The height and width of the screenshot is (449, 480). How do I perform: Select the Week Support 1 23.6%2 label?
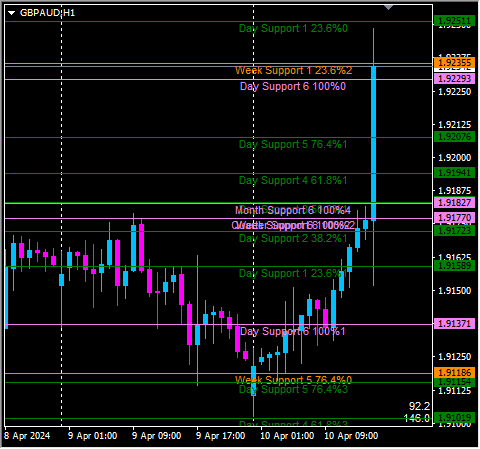click(293, 71)
